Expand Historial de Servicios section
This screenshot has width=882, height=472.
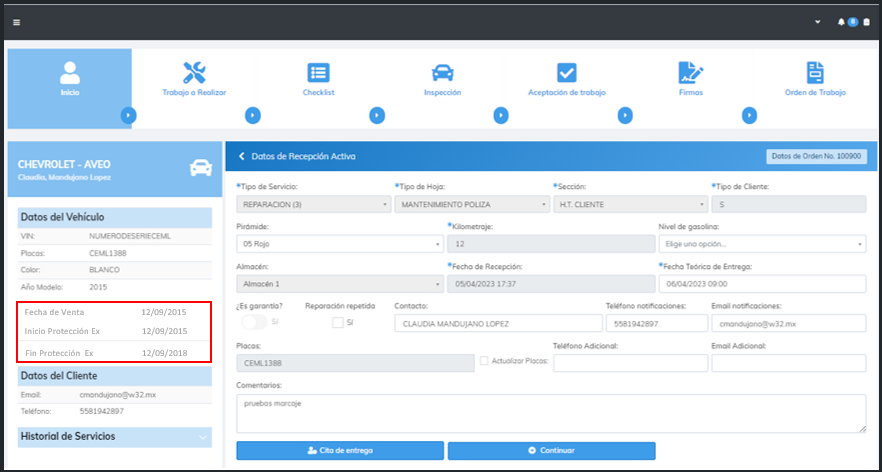115,437
